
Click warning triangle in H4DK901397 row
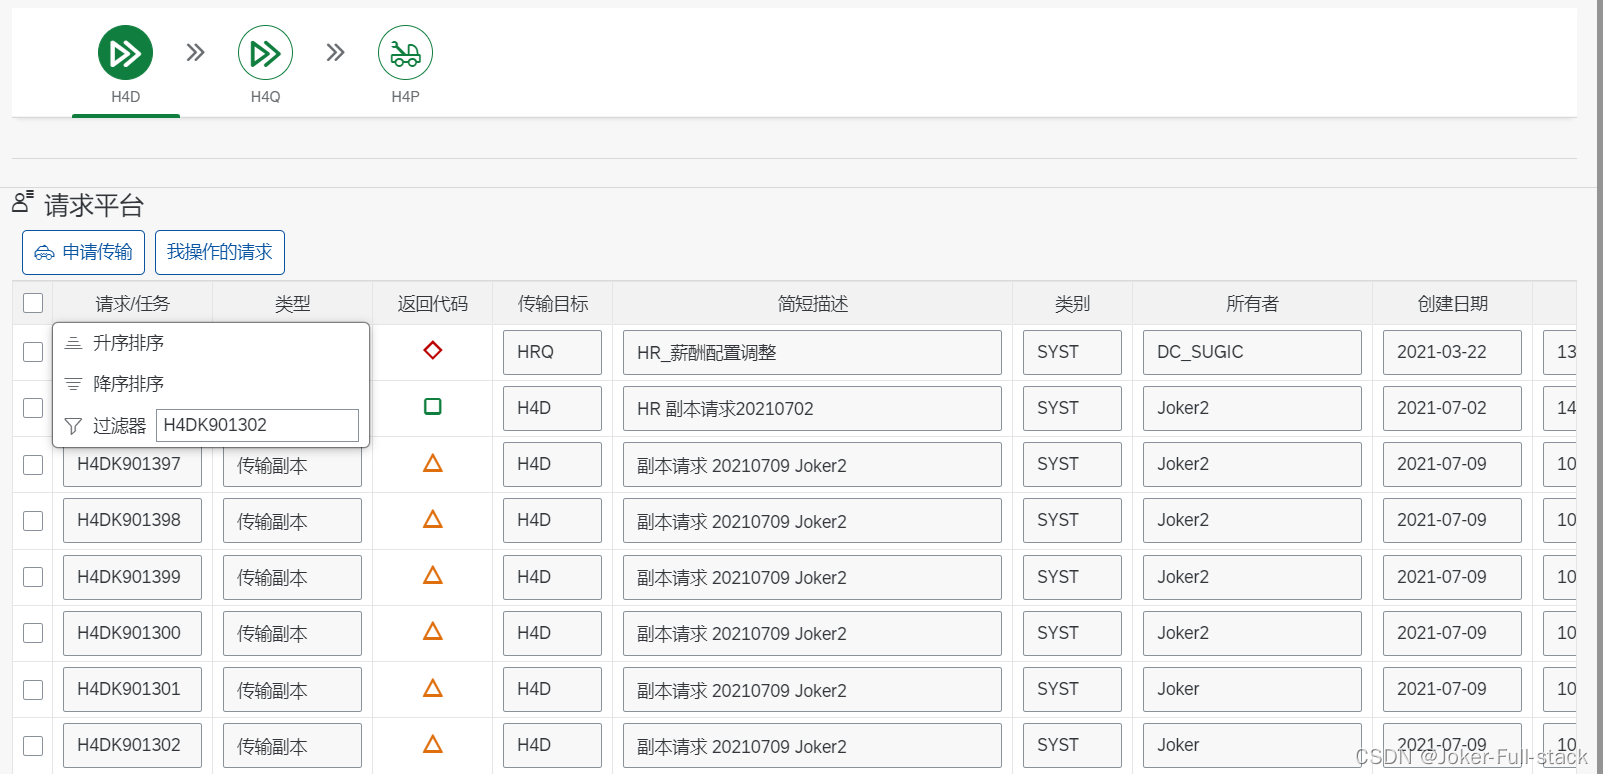[x=433, y=463]
